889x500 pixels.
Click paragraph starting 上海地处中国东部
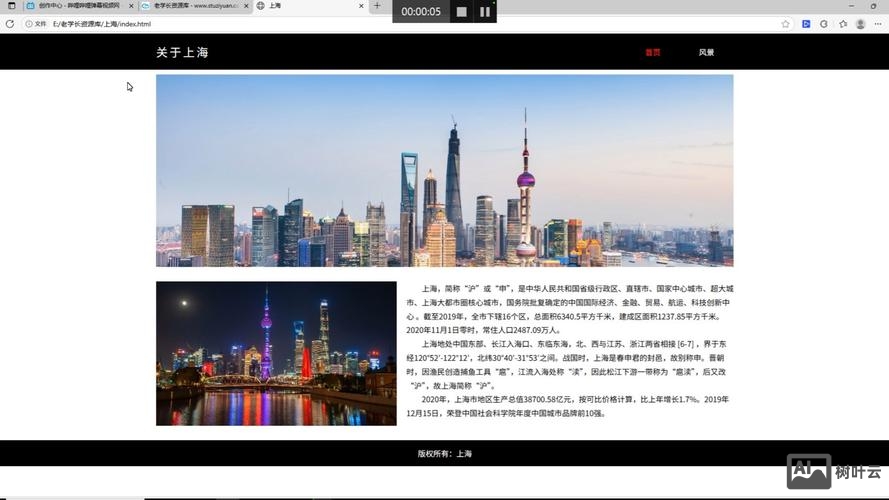567,365
